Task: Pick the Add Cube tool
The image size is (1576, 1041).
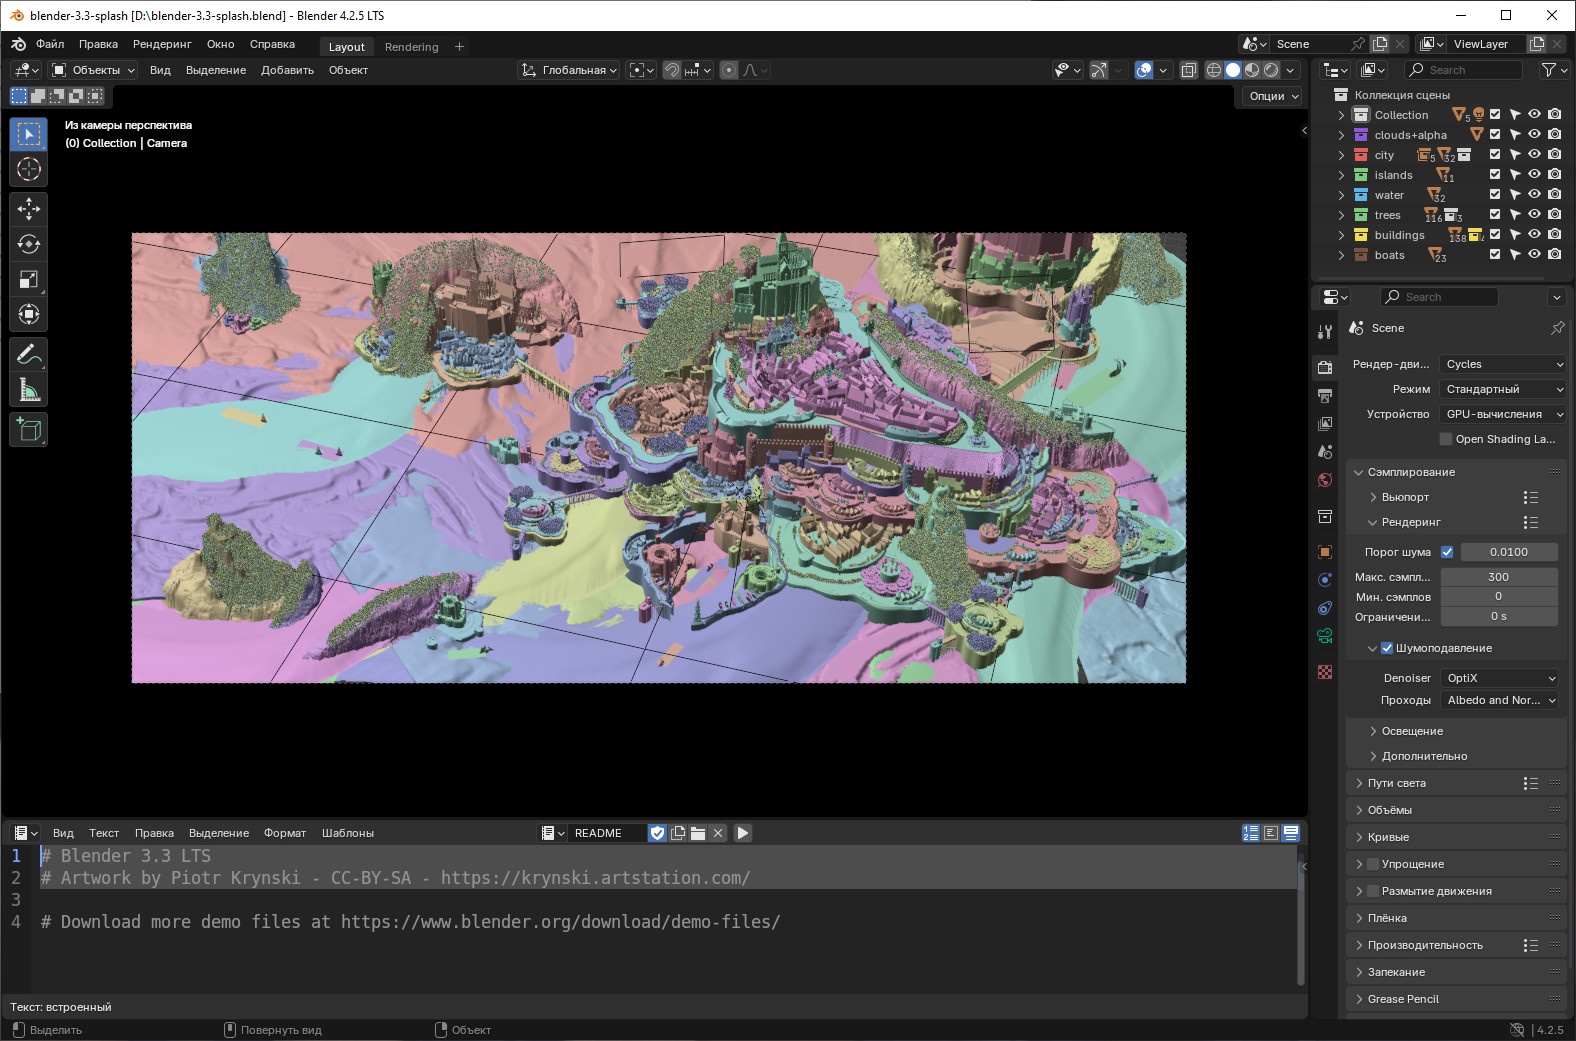Action: pyautogui.click(x=28, y=430)
